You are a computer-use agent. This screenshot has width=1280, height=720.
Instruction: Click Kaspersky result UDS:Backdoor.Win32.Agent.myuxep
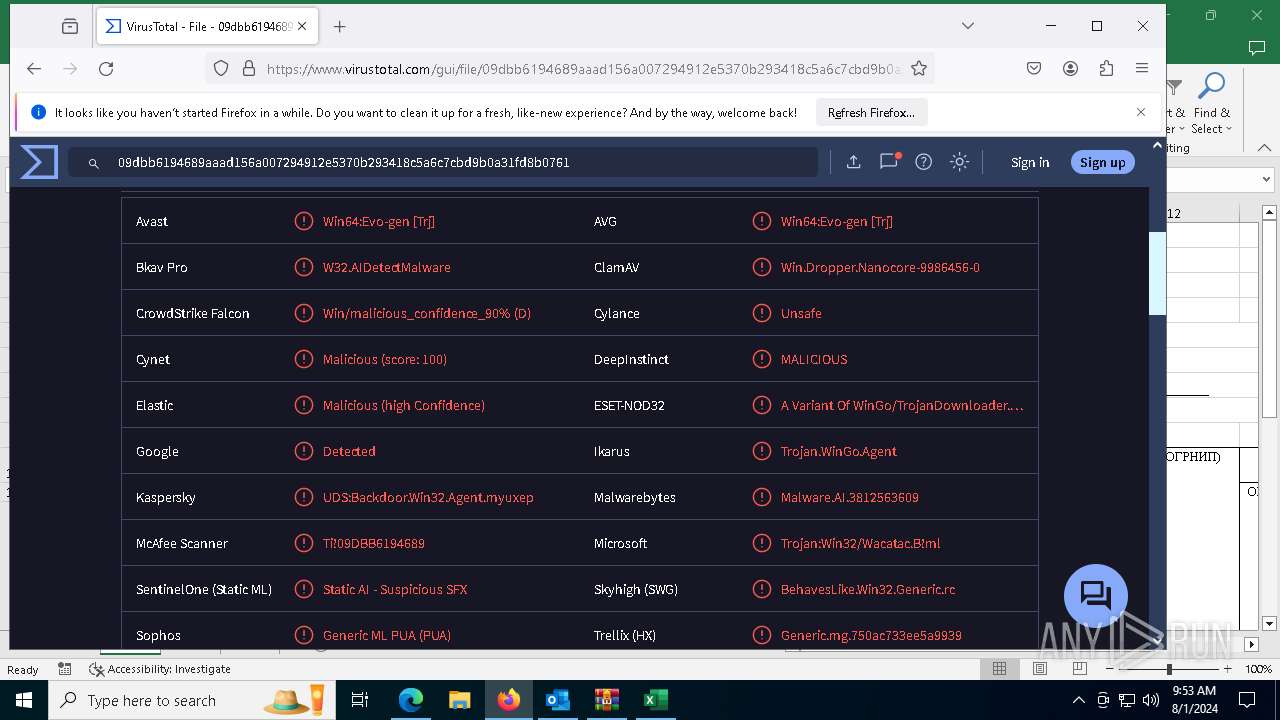428,497
